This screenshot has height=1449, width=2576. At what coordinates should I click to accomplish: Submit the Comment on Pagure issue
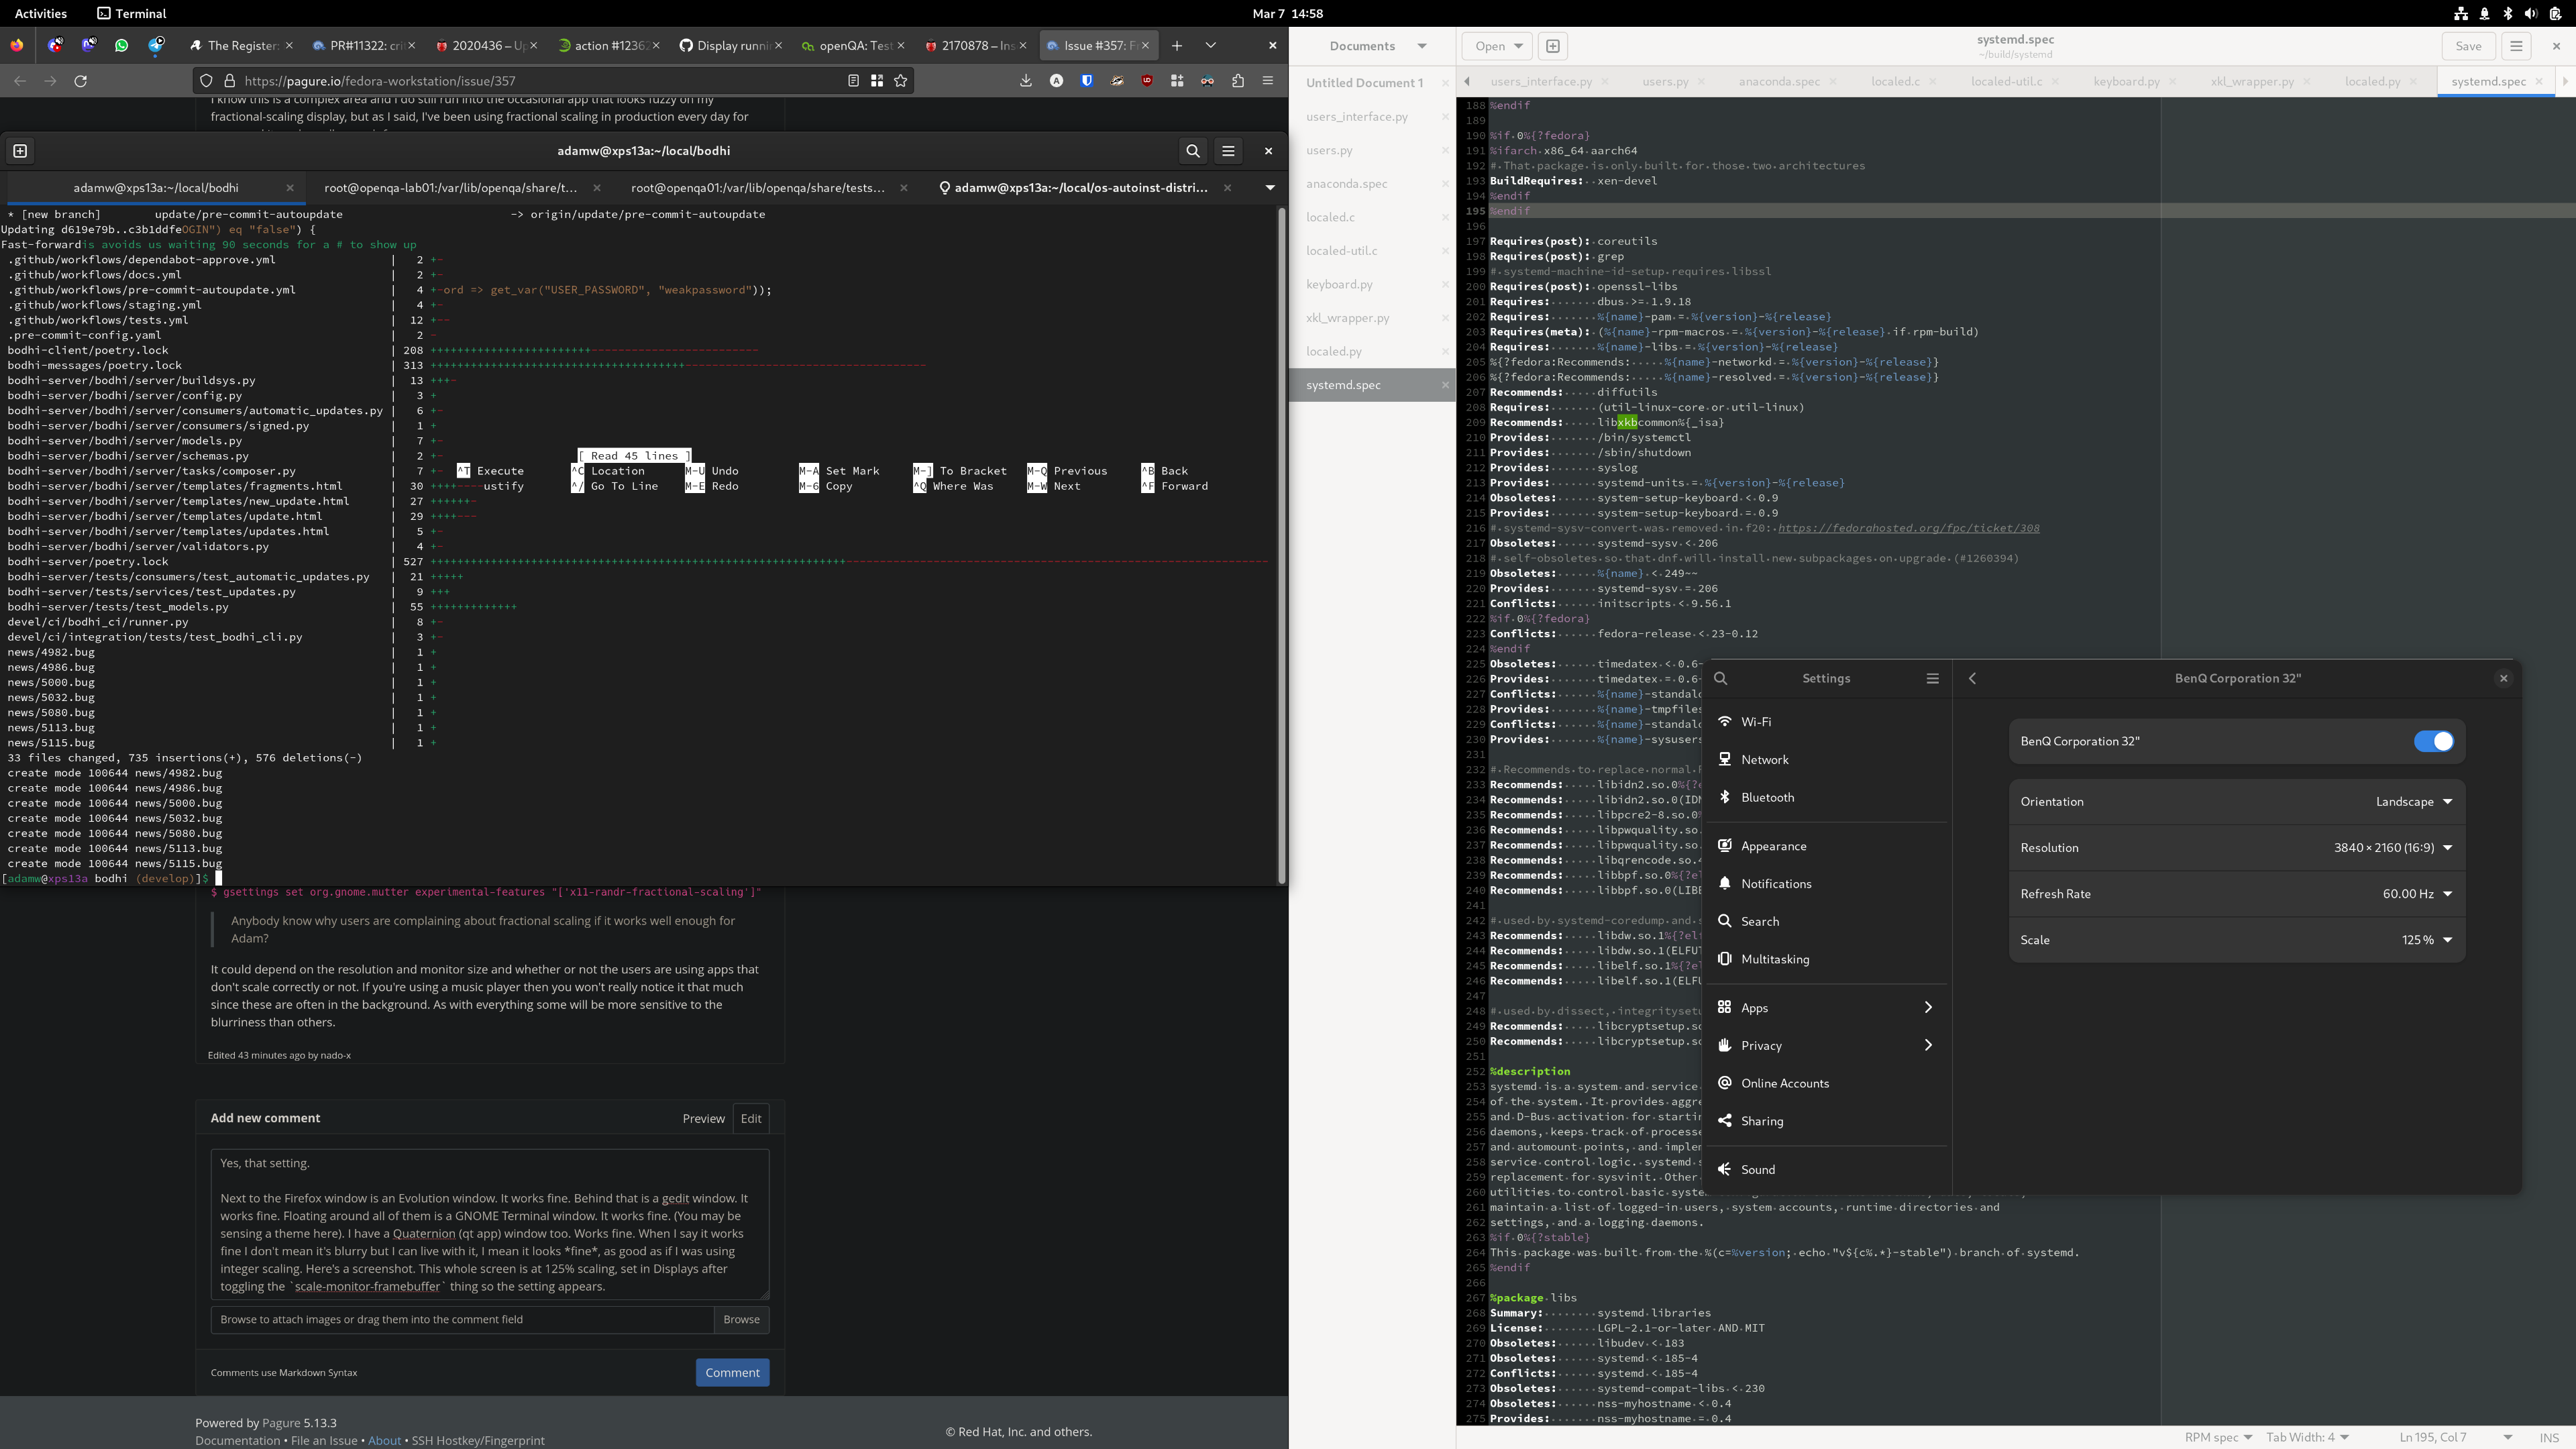732,1372
